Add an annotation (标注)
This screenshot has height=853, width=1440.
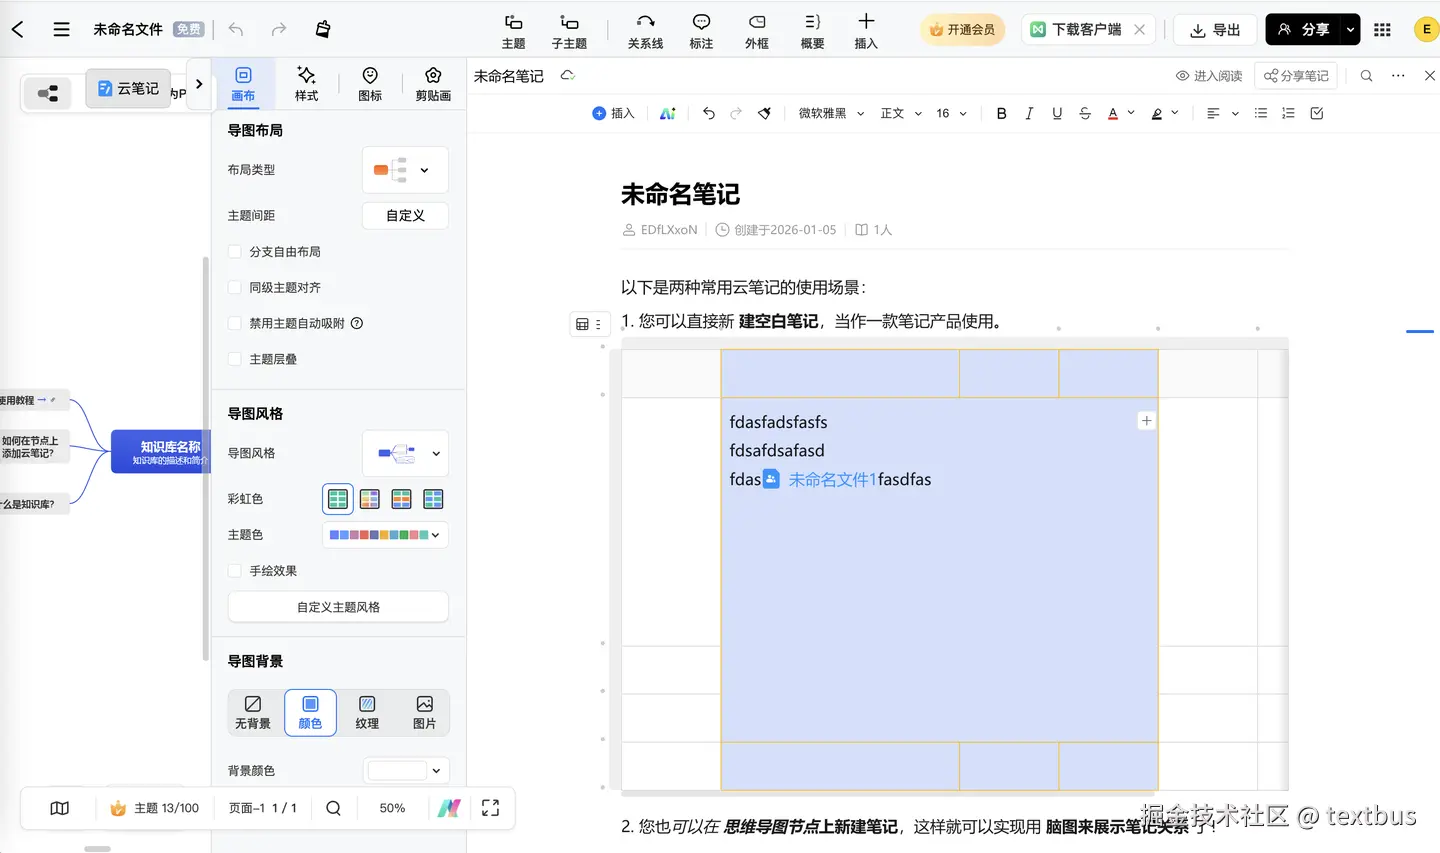pos(701,31)
